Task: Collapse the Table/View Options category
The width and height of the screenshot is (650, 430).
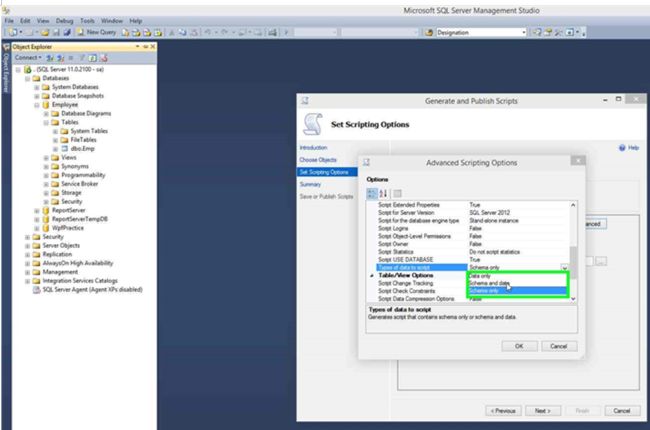Action: click(371, 276)
